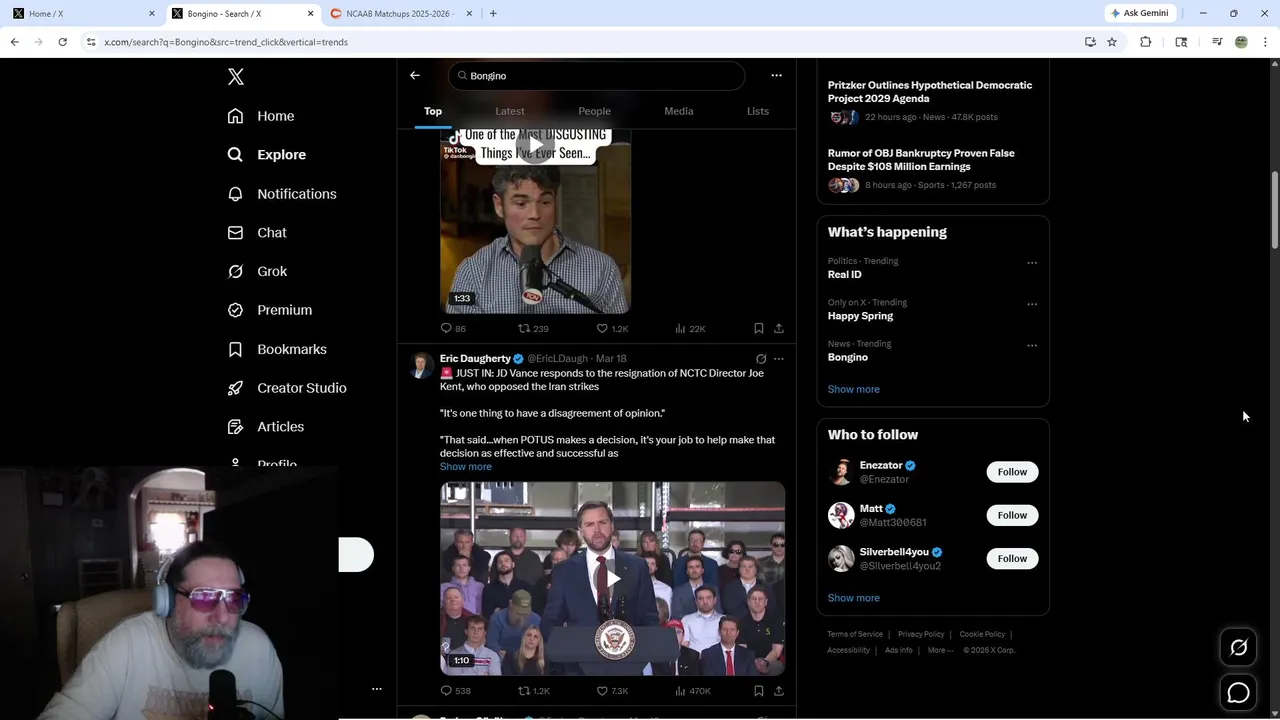The image size is (1280, 720).
Task: Switch to the People tab
Action: click(594, 111)
